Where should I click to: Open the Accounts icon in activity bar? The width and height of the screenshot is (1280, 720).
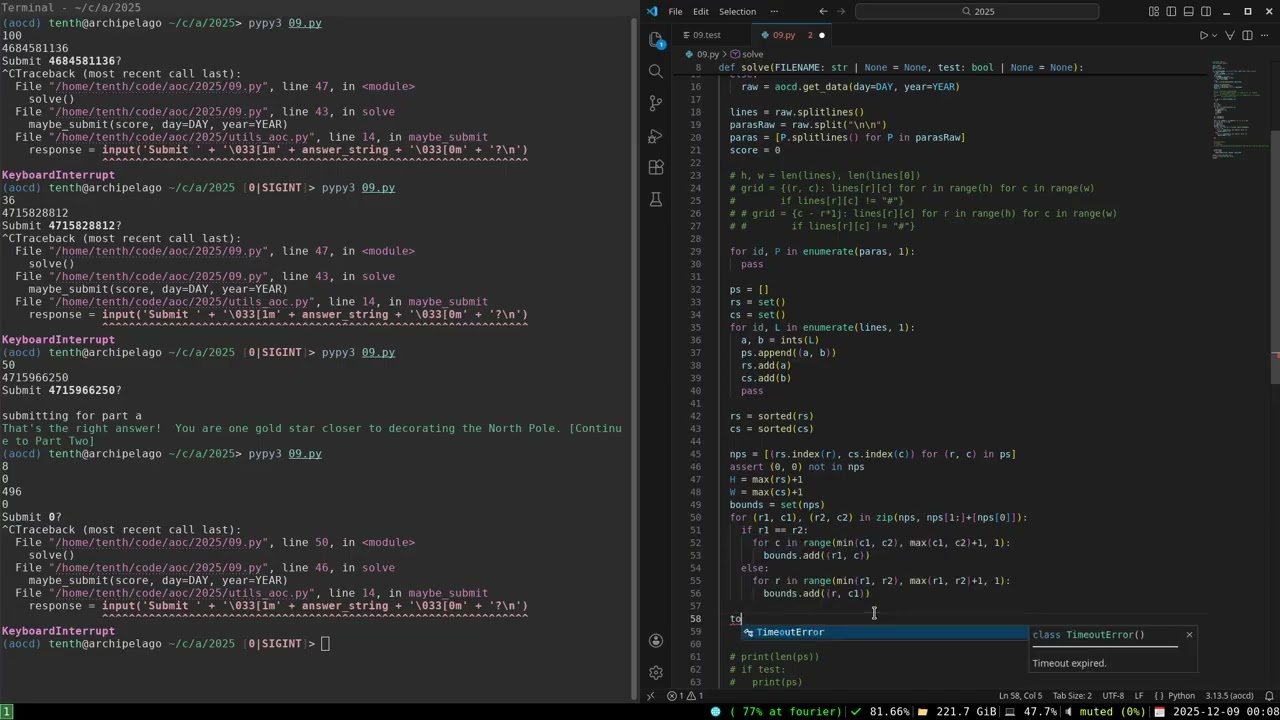coord(656,641)
